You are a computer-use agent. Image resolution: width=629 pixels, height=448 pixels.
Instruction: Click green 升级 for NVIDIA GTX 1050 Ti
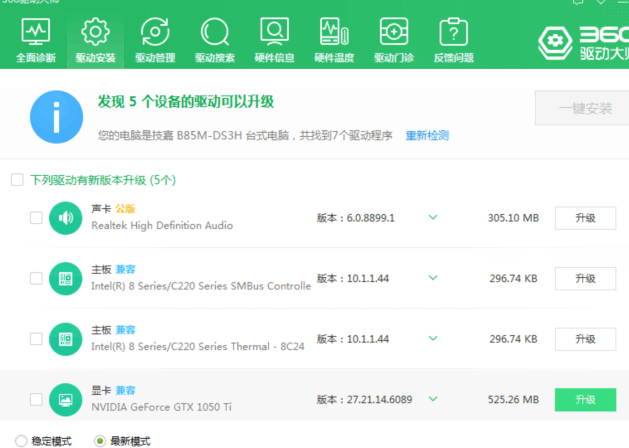585,399
